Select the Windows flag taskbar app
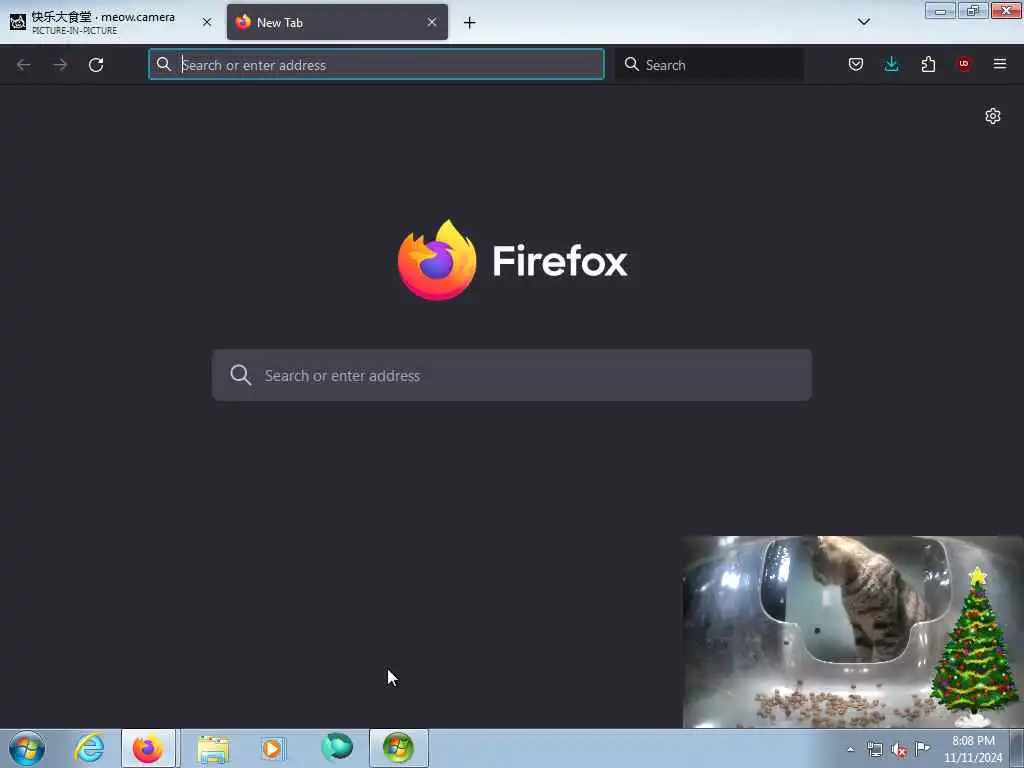The height and width of the screenshot is (768, 1024). point(398,748)
